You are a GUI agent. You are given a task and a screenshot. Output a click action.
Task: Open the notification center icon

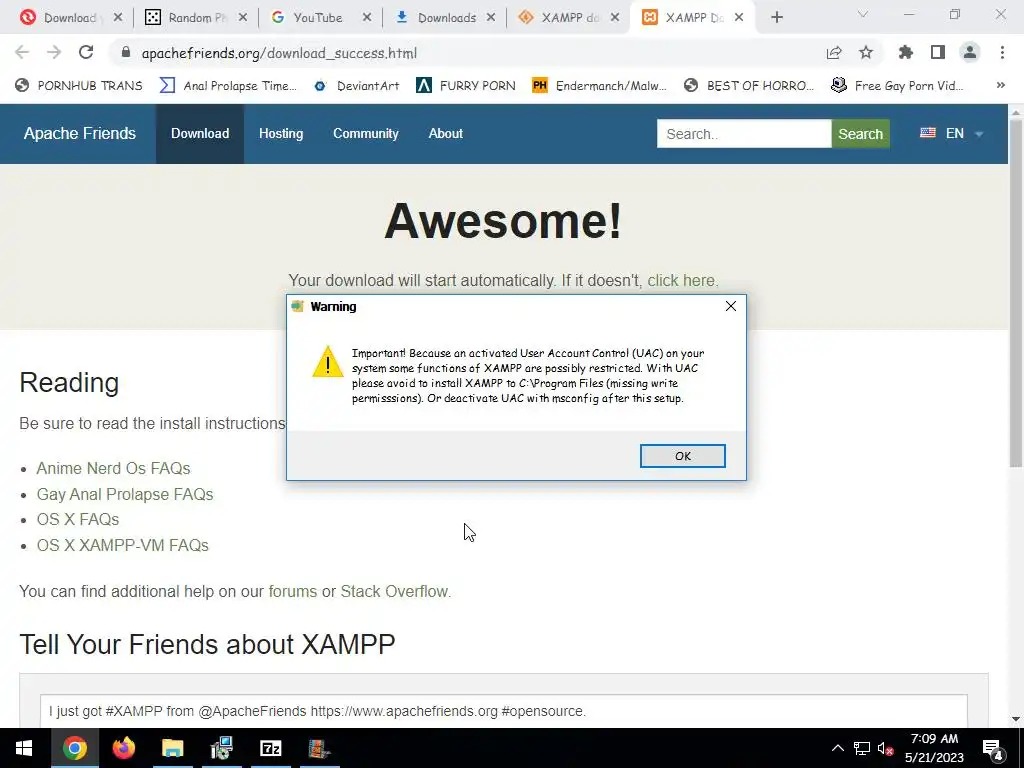[993, 748]
